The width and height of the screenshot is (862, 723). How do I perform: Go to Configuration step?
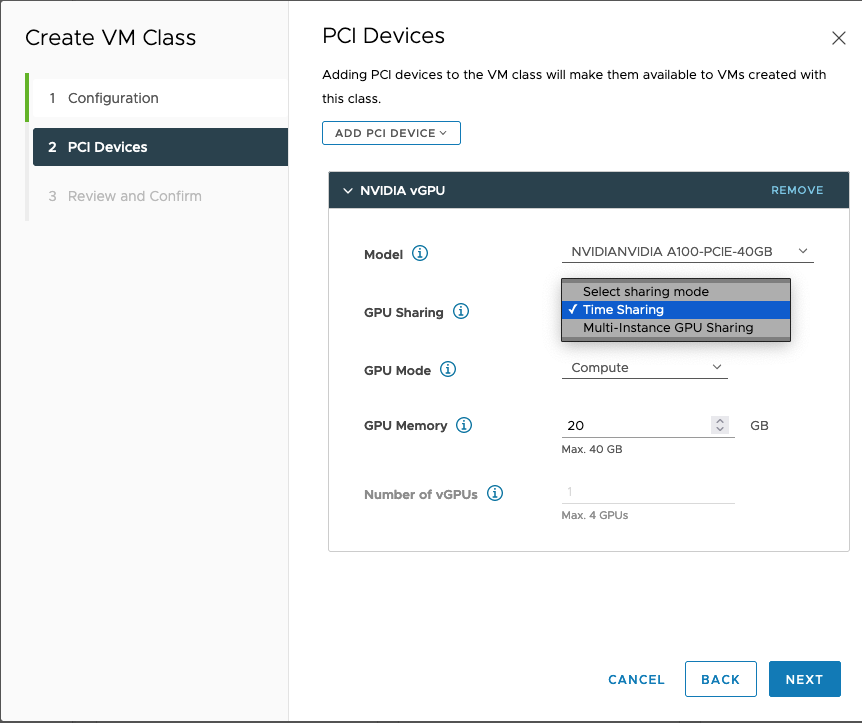[x=113, y=98]
